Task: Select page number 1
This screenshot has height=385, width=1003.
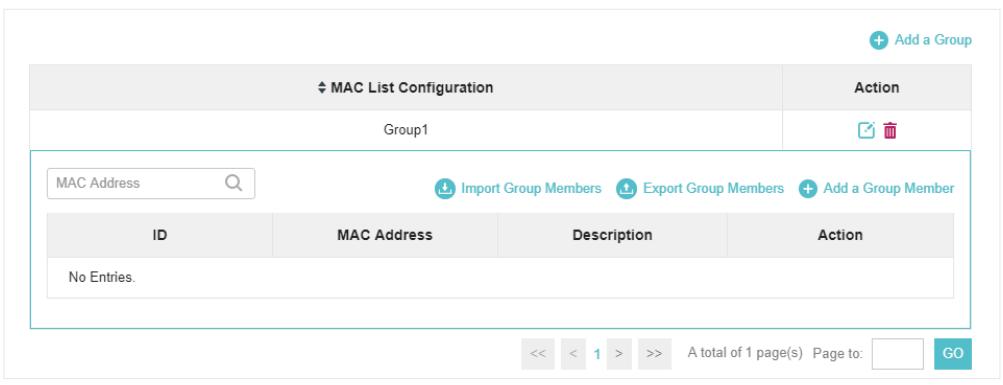Action: pos(597,354)
